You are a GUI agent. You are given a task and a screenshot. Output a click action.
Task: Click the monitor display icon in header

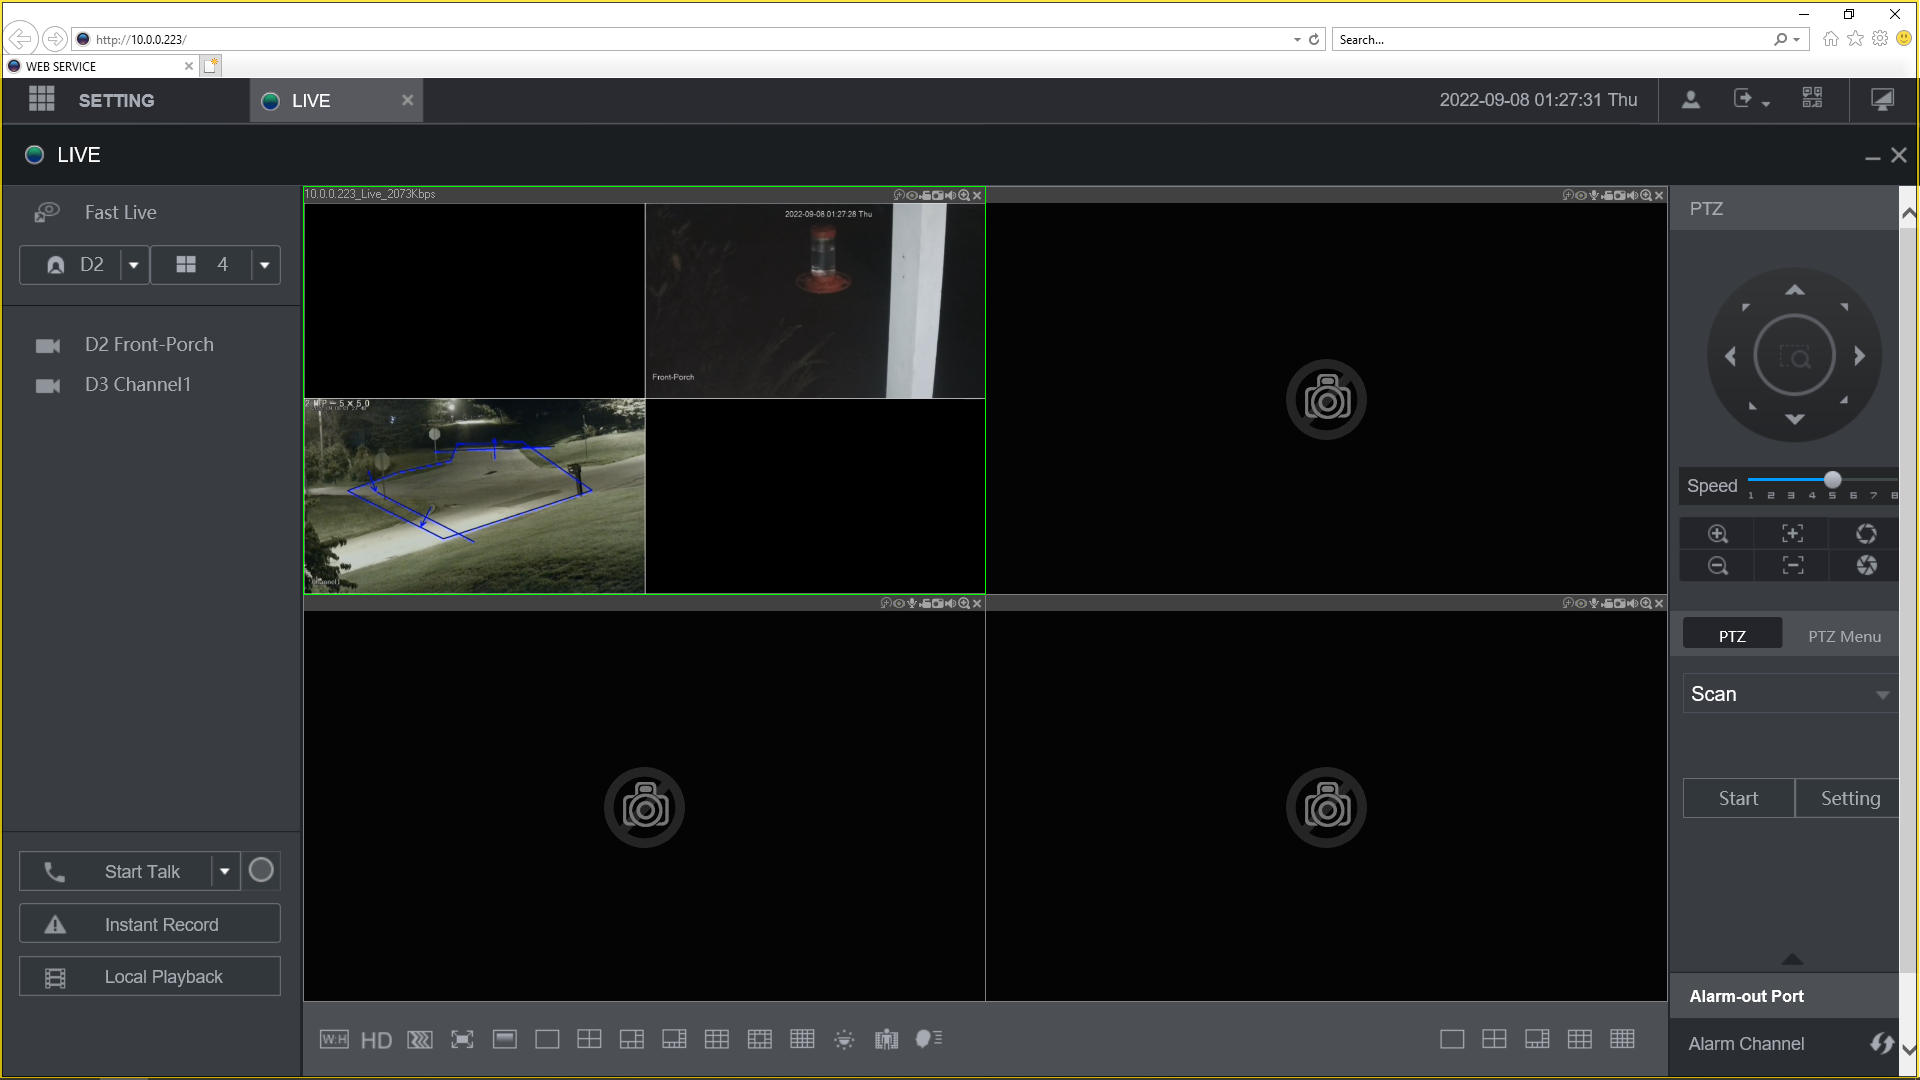1882,100
